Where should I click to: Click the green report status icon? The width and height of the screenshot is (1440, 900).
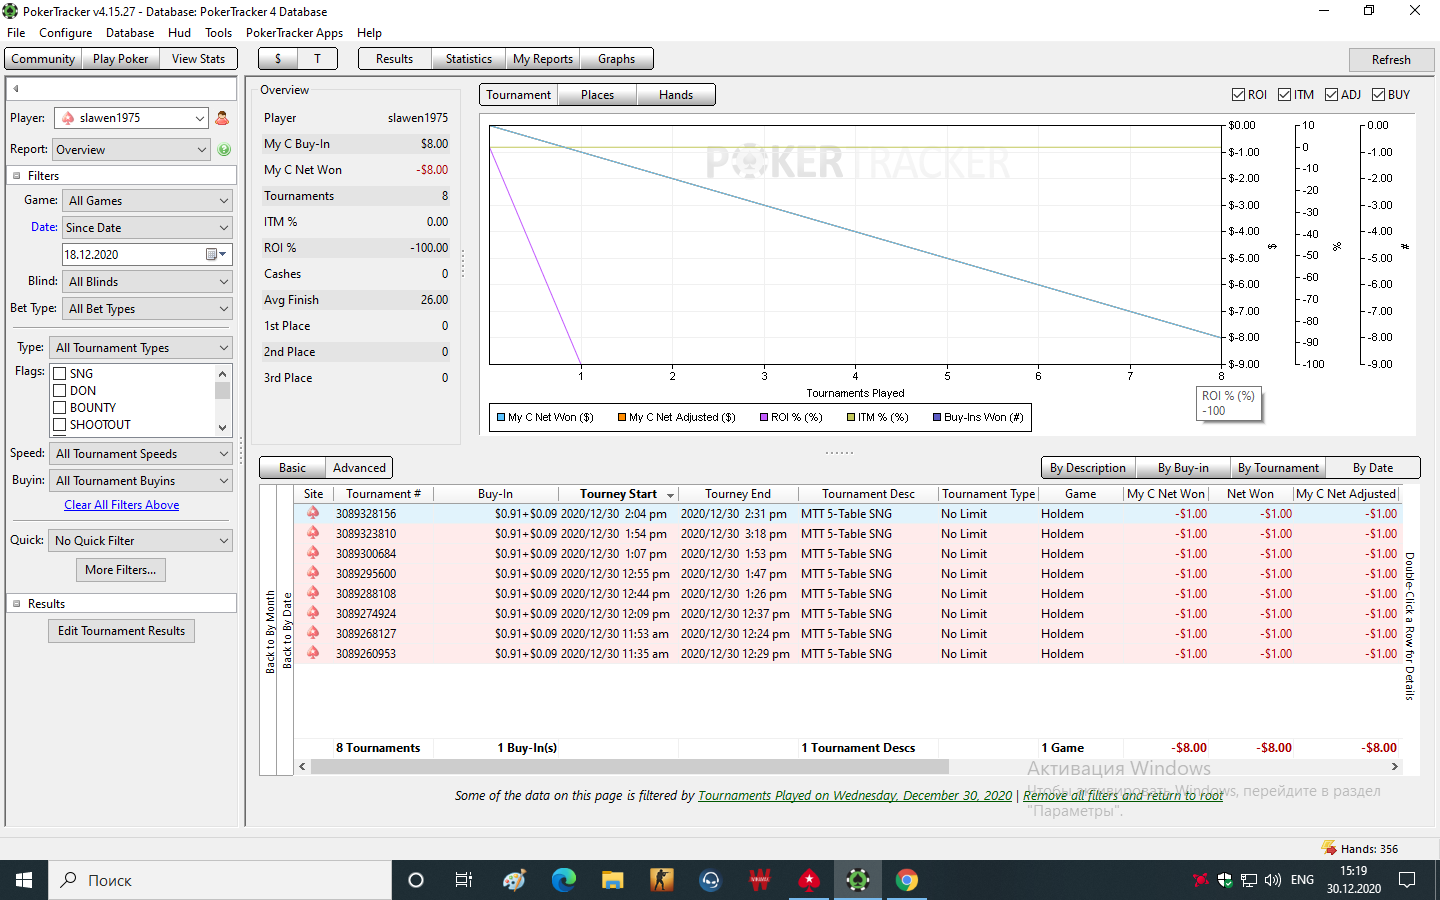click(x=224, y=150)
